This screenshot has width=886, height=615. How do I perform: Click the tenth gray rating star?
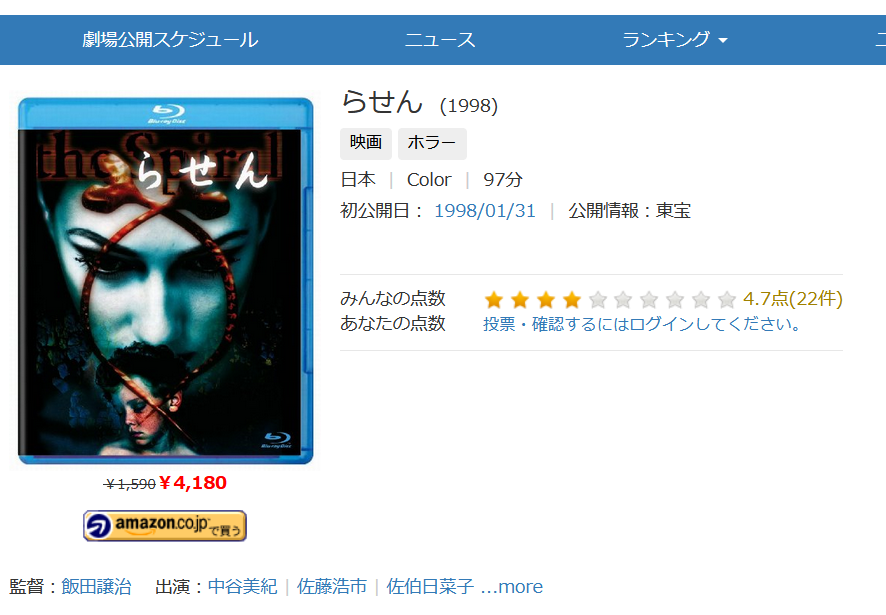point(727,300)
